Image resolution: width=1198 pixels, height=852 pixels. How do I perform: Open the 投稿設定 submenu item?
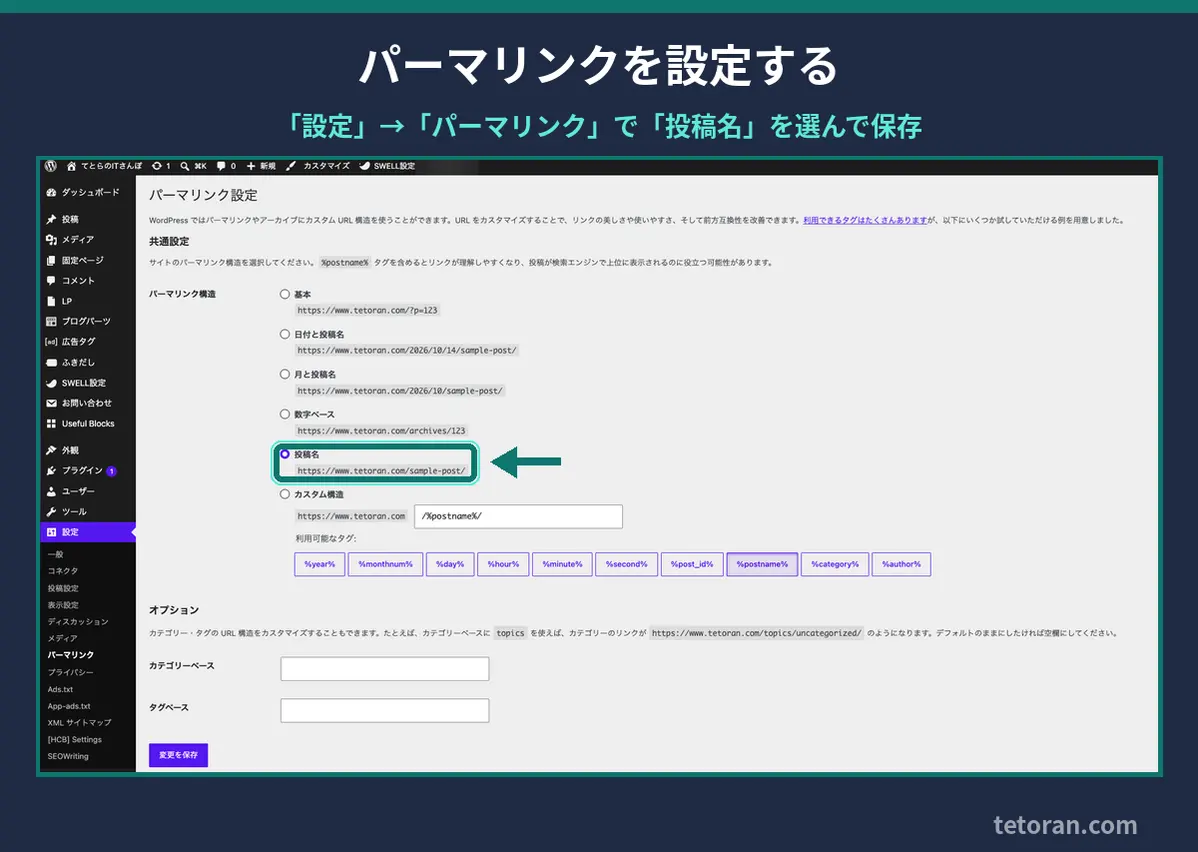(x=63, y=588)
